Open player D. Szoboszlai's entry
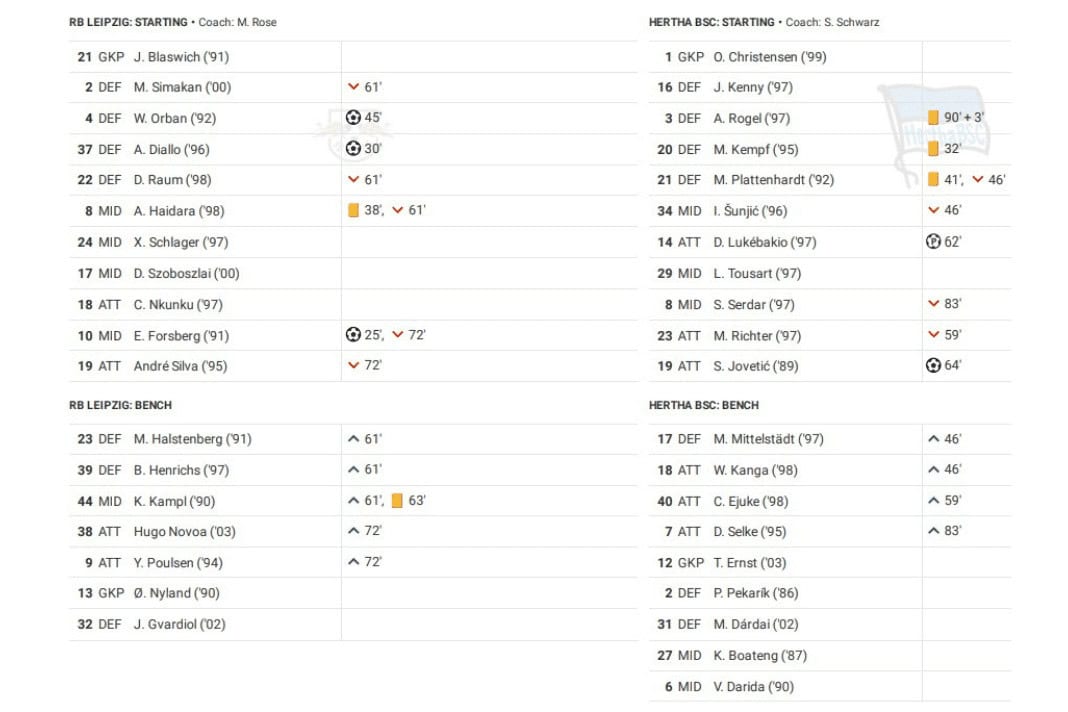The image size is (1068, 712). (x=187, y=273)
